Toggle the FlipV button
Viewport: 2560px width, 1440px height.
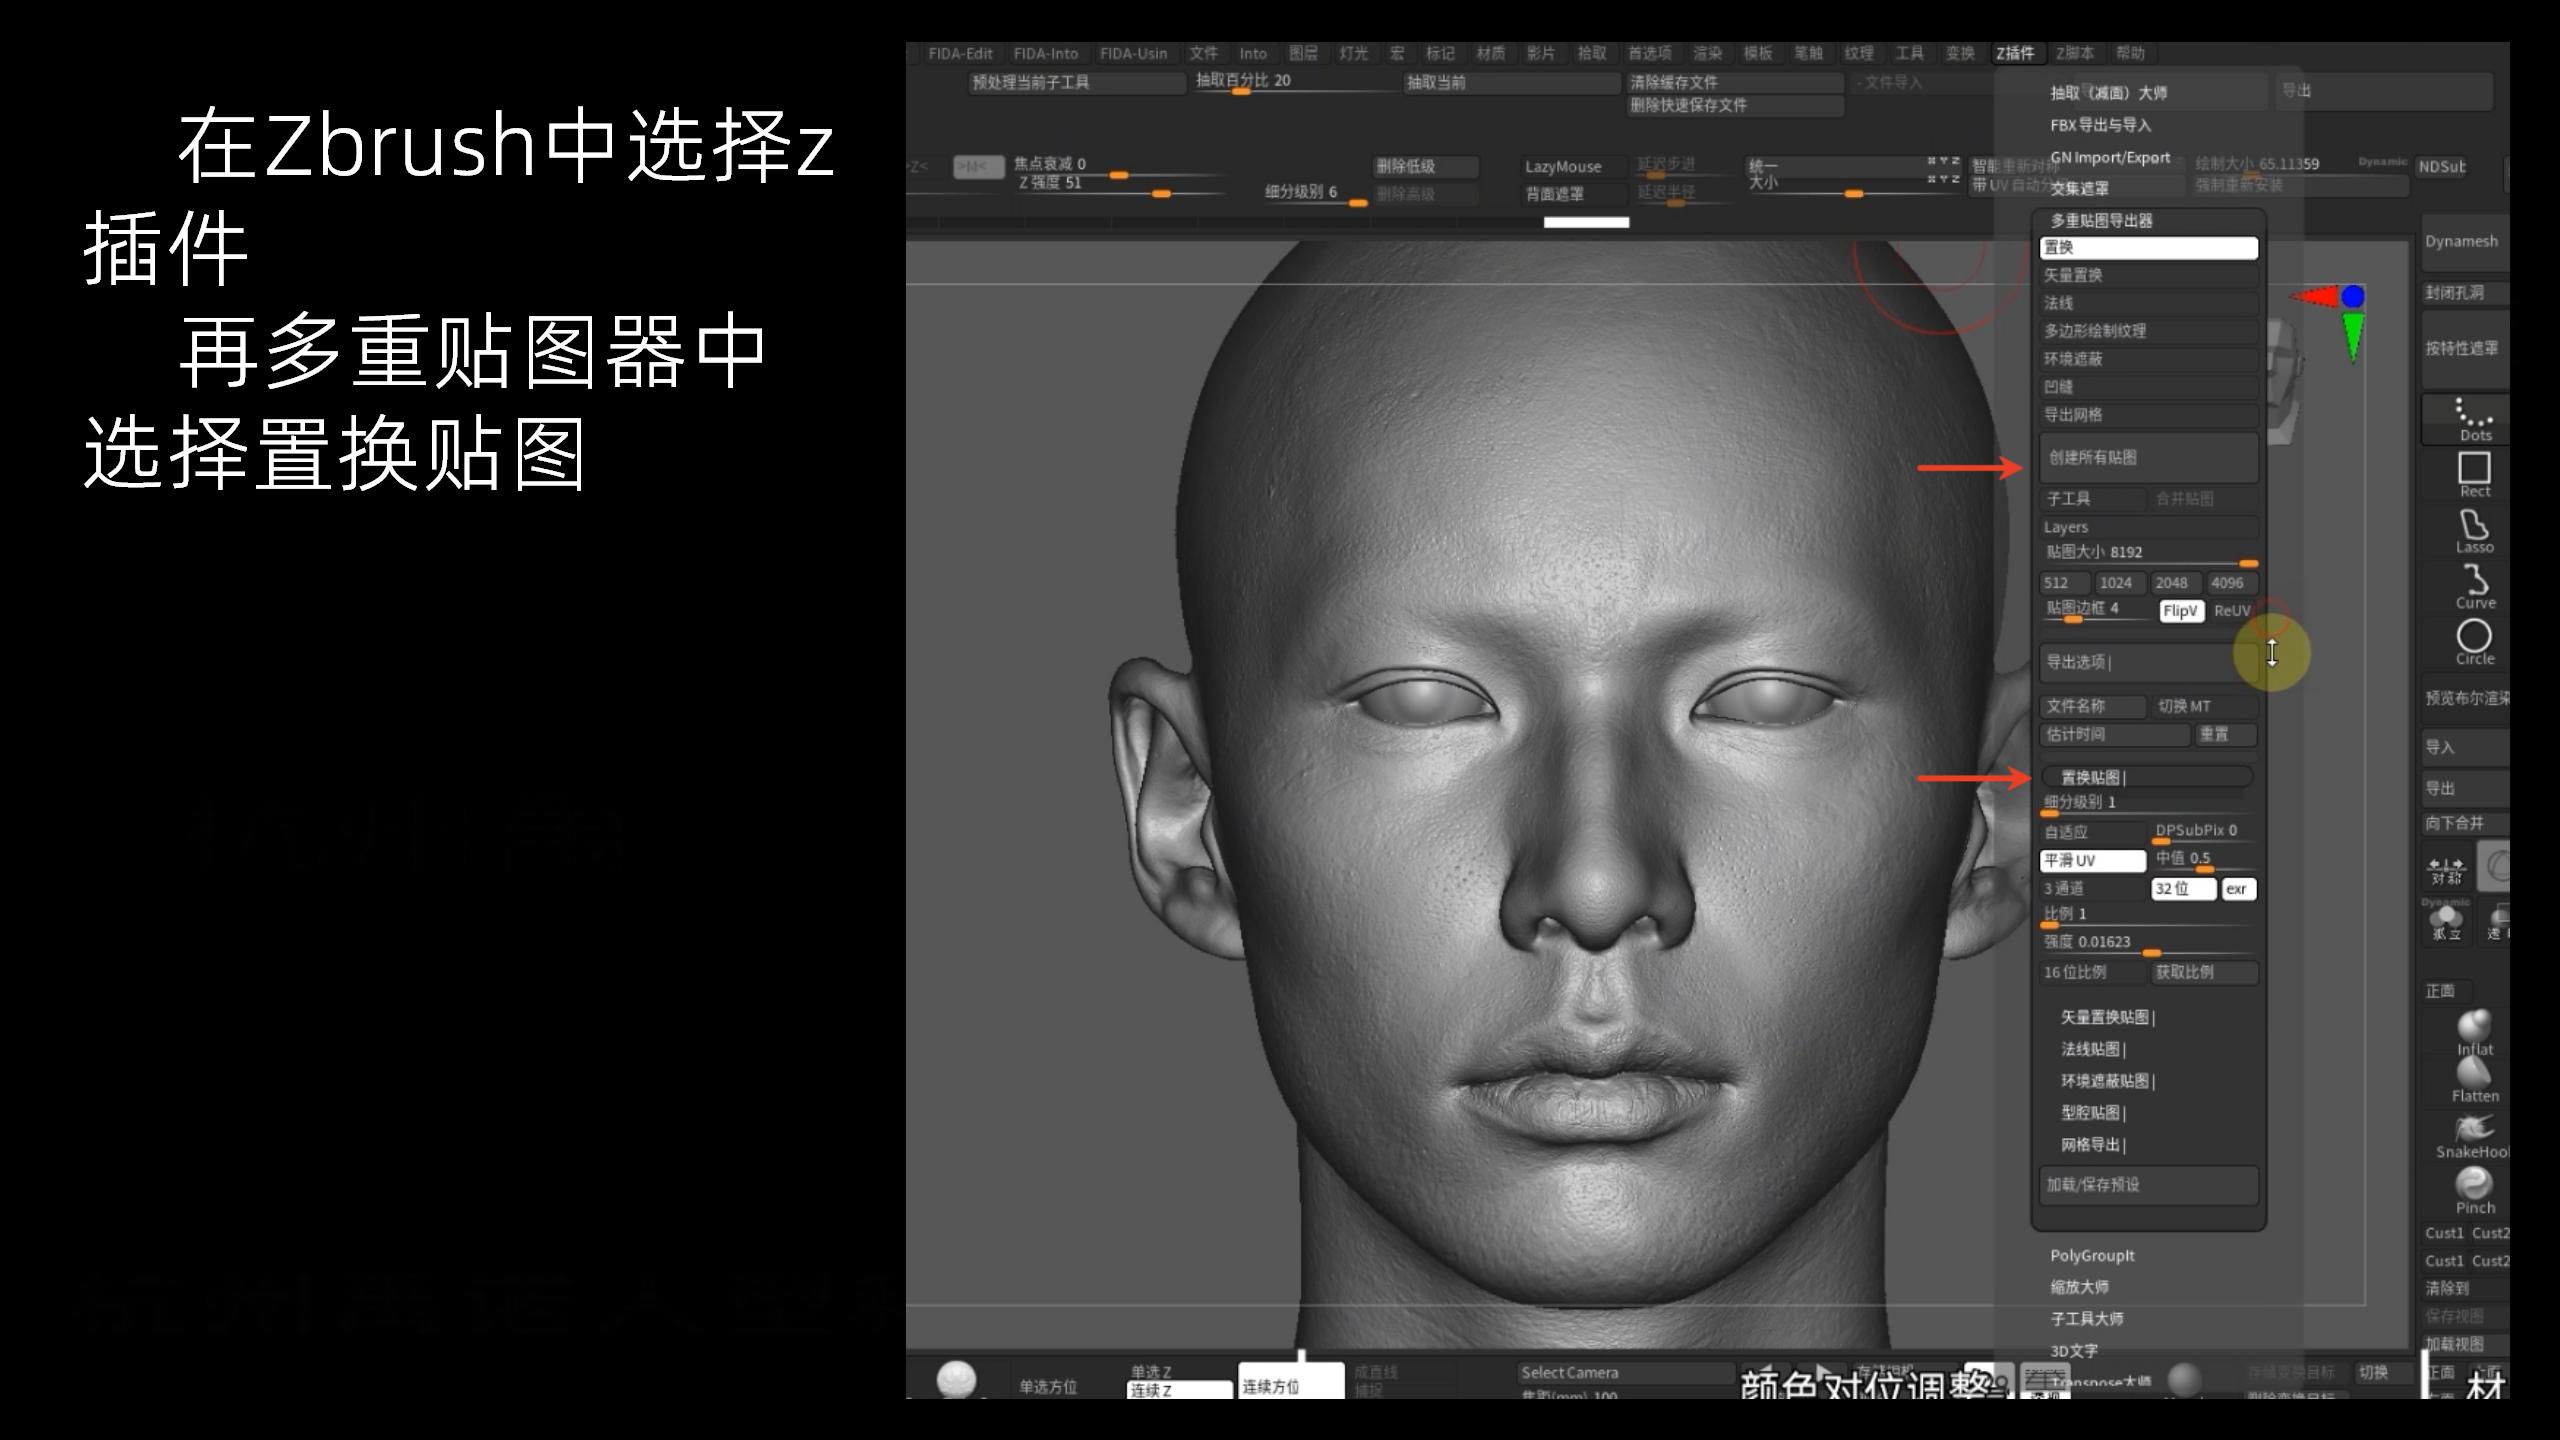pos(2181,611)
